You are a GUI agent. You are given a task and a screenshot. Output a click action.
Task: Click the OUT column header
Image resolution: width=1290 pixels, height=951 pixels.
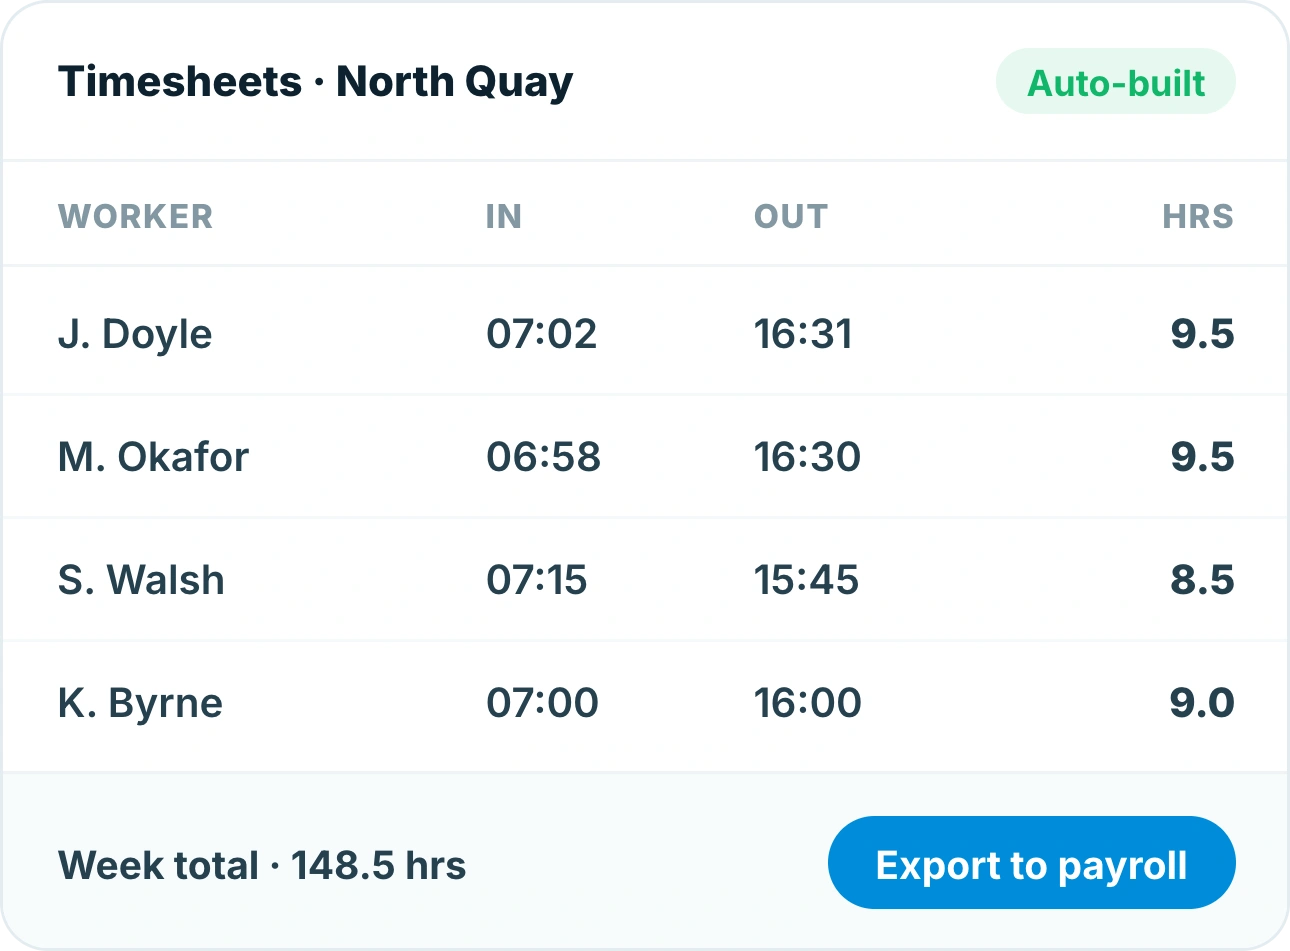[x=790, y=216]
